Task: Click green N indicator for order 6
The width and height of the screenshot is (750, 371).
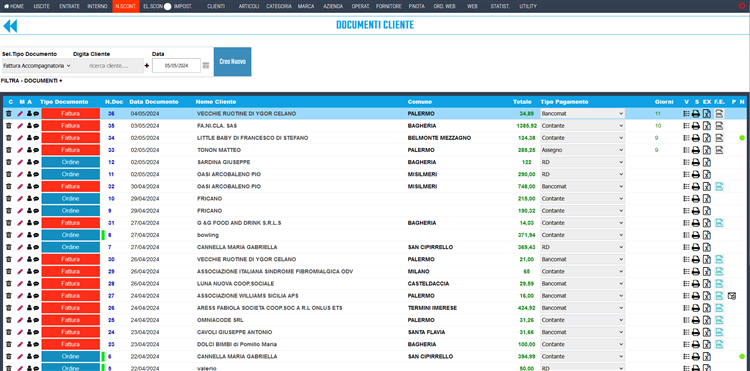Action: [x=742, y=356]
